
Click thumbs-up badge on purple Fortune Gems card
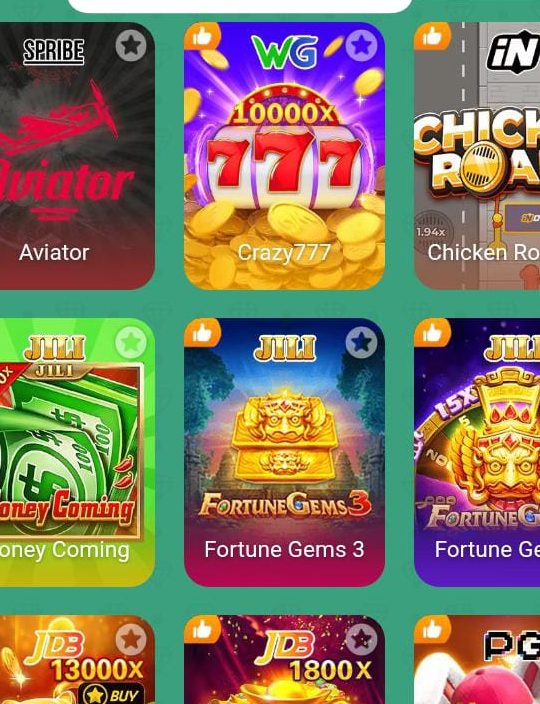coord(432,333)
